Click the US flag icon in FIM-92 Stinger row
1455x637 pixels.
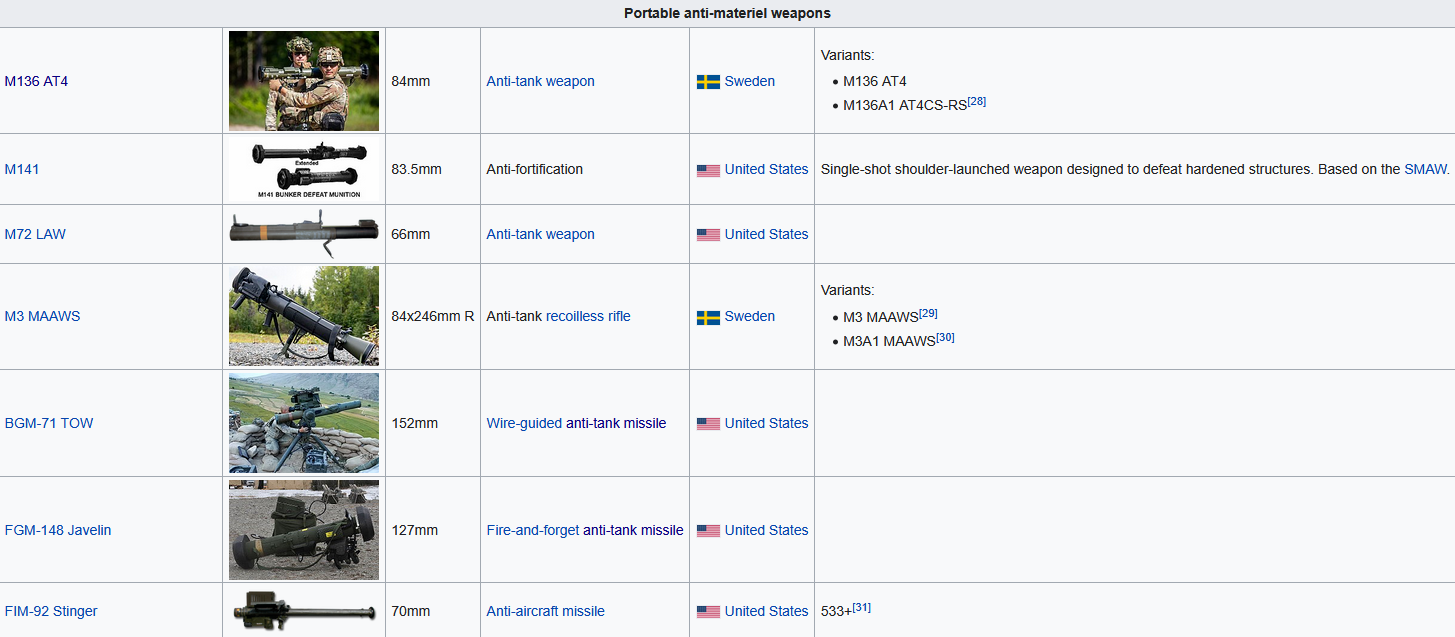coord(708,612)
